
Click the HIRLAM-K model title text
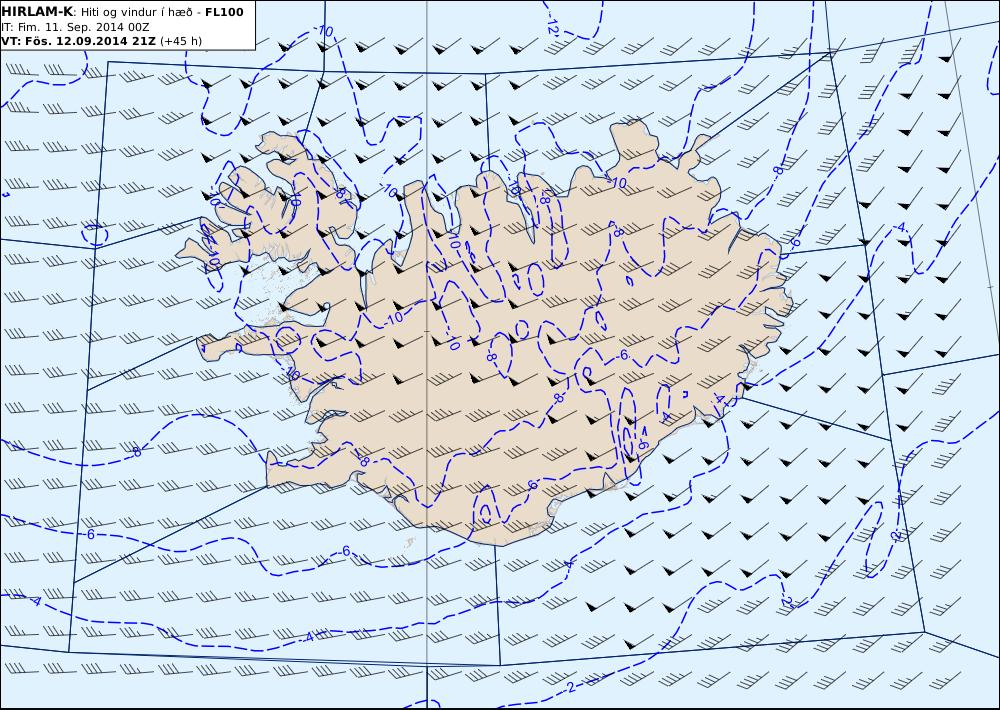coord(37,12)
